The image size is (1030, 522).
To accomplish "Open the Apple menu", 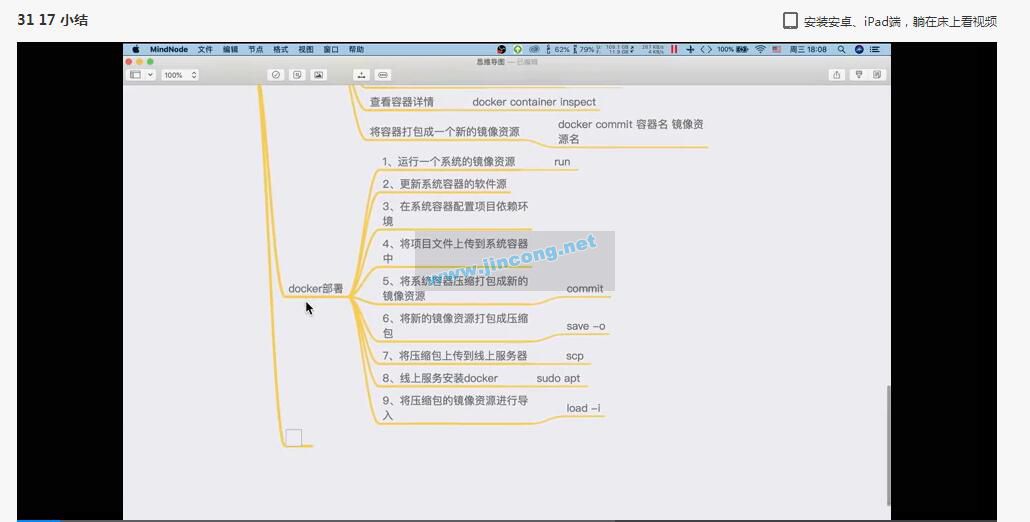I will click(x=136, y=49).
